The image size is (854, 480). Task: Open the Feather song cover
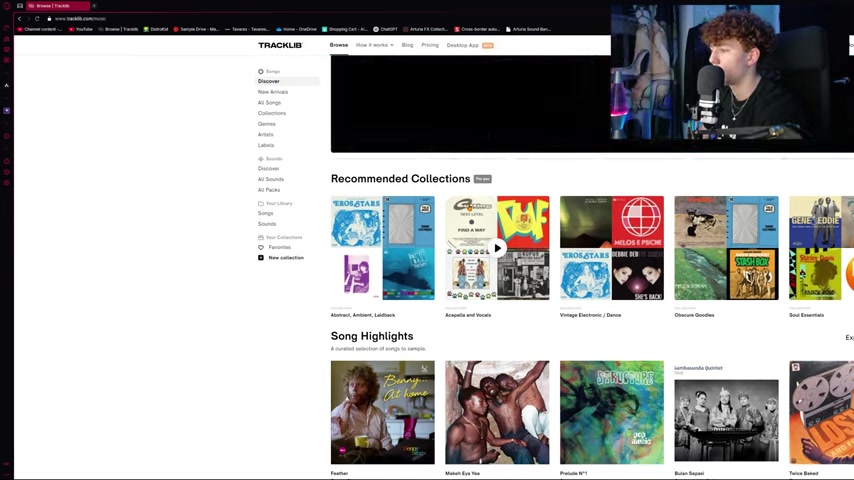click(x=382, y=412)
